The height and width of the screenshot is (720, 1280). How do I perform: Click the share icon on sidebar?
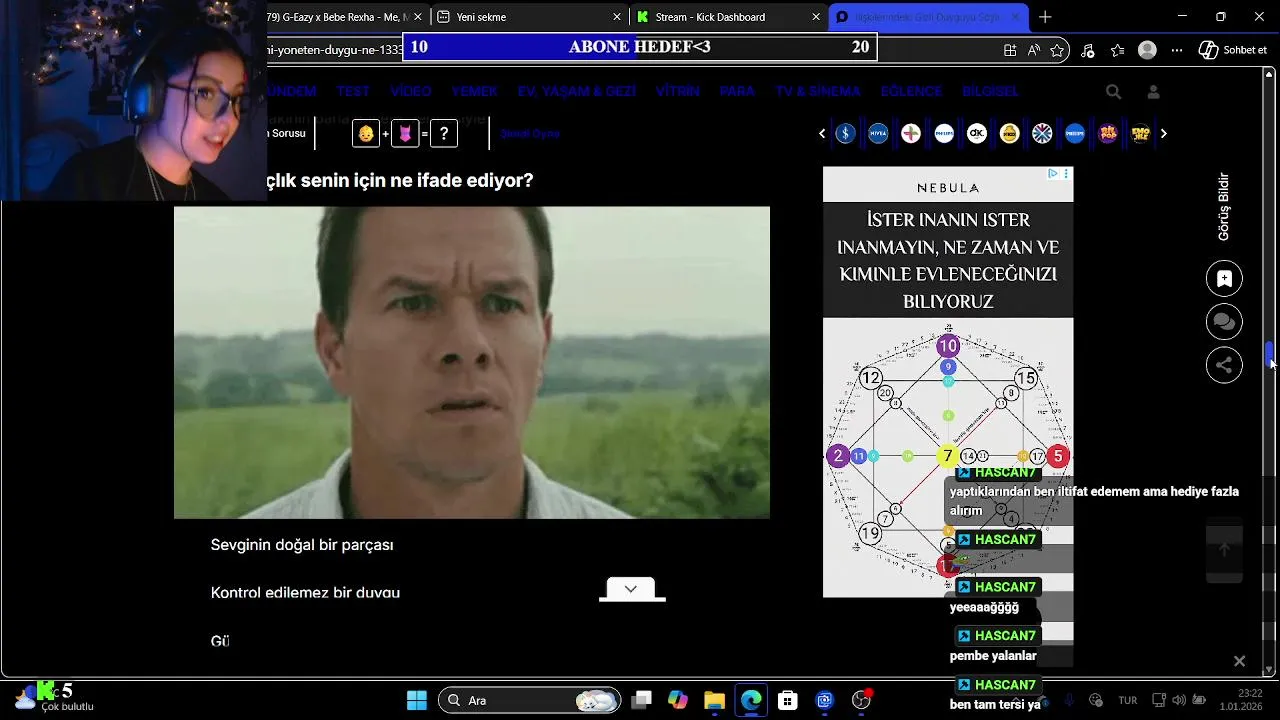click(x=1224, y=365)
